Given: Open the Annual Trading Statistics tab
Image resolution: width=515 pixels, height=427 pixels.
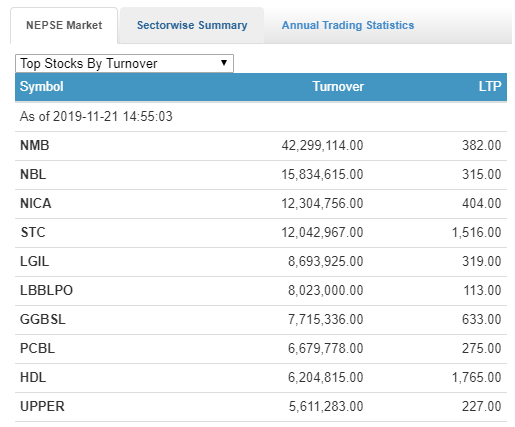Looking at the screenshot, I should pos(348,25).
